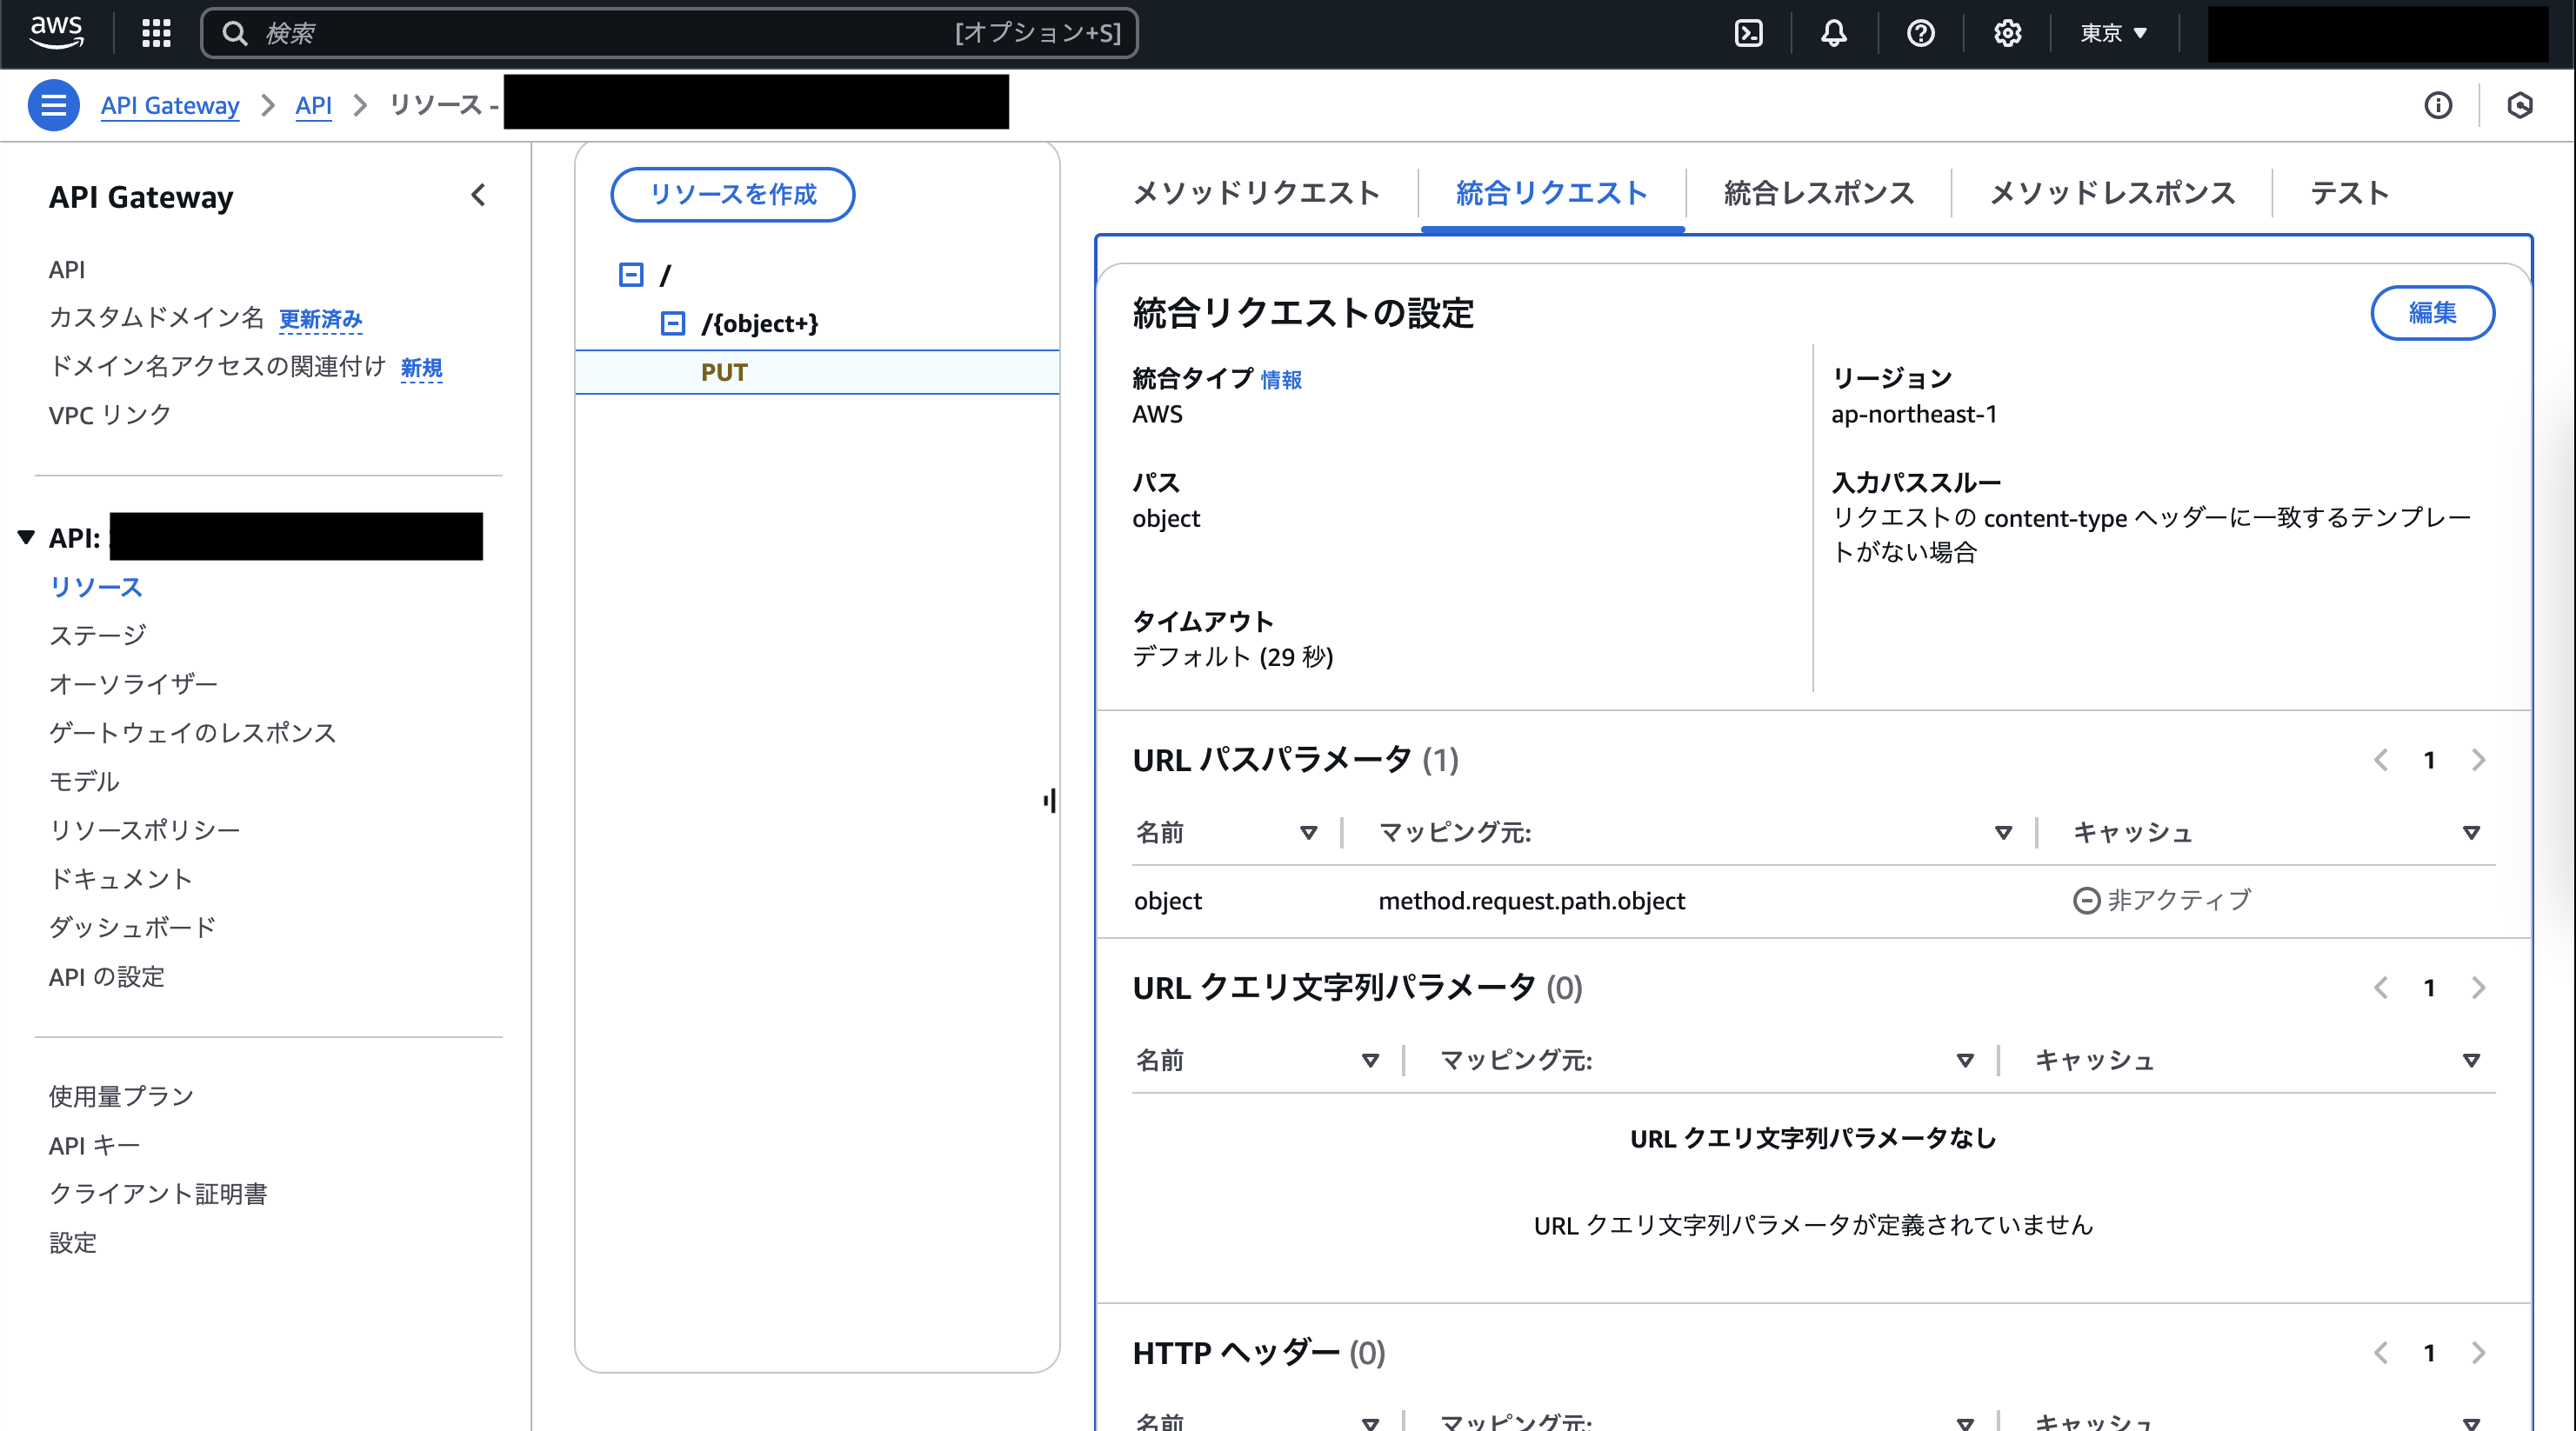This screenshot has height=1431, width=2576.
Task: Click the search magnifier icon
Action: point(235,33)
